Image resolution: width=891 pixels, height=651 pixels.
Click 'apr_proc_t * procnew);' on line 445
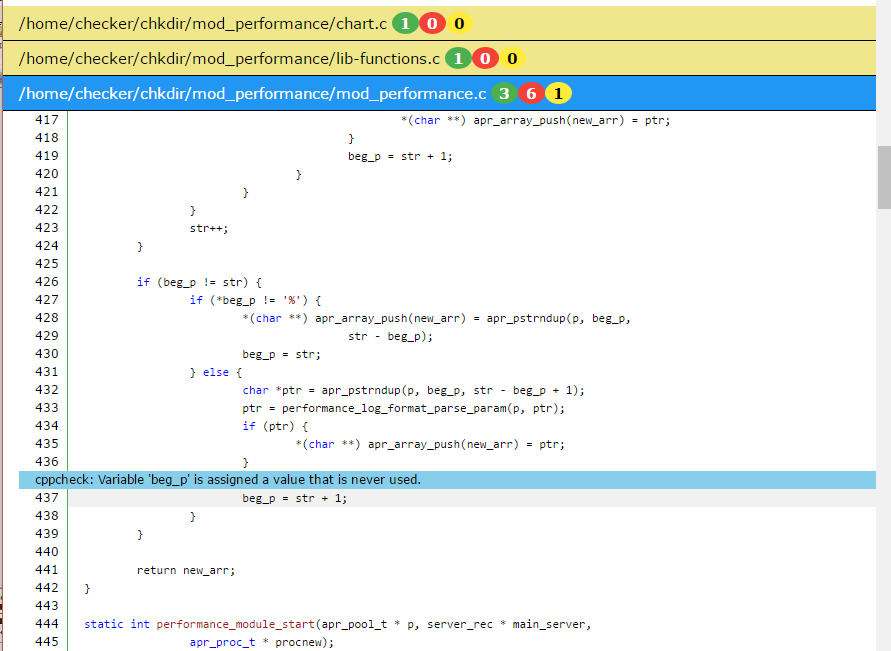tap(262, 642)
